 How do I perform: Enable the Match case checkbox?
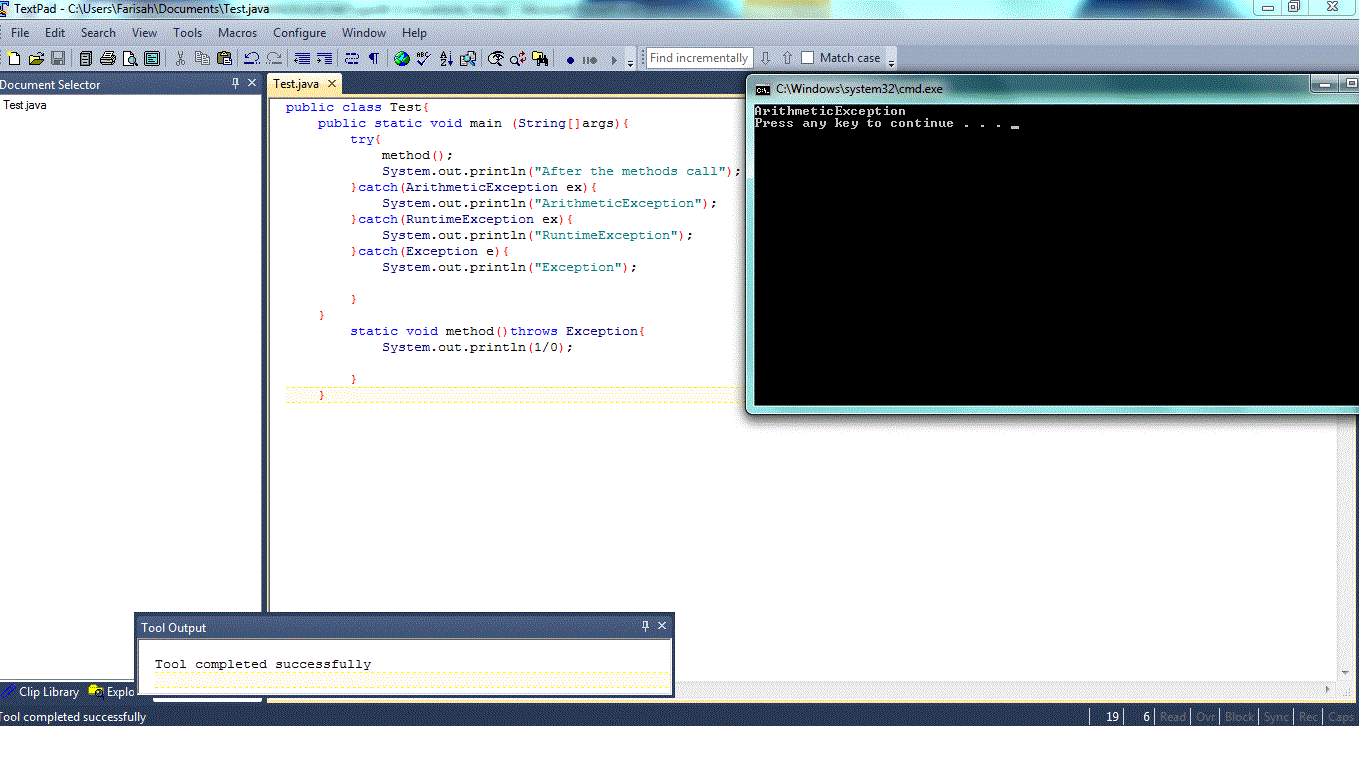[x=808, y=58]
